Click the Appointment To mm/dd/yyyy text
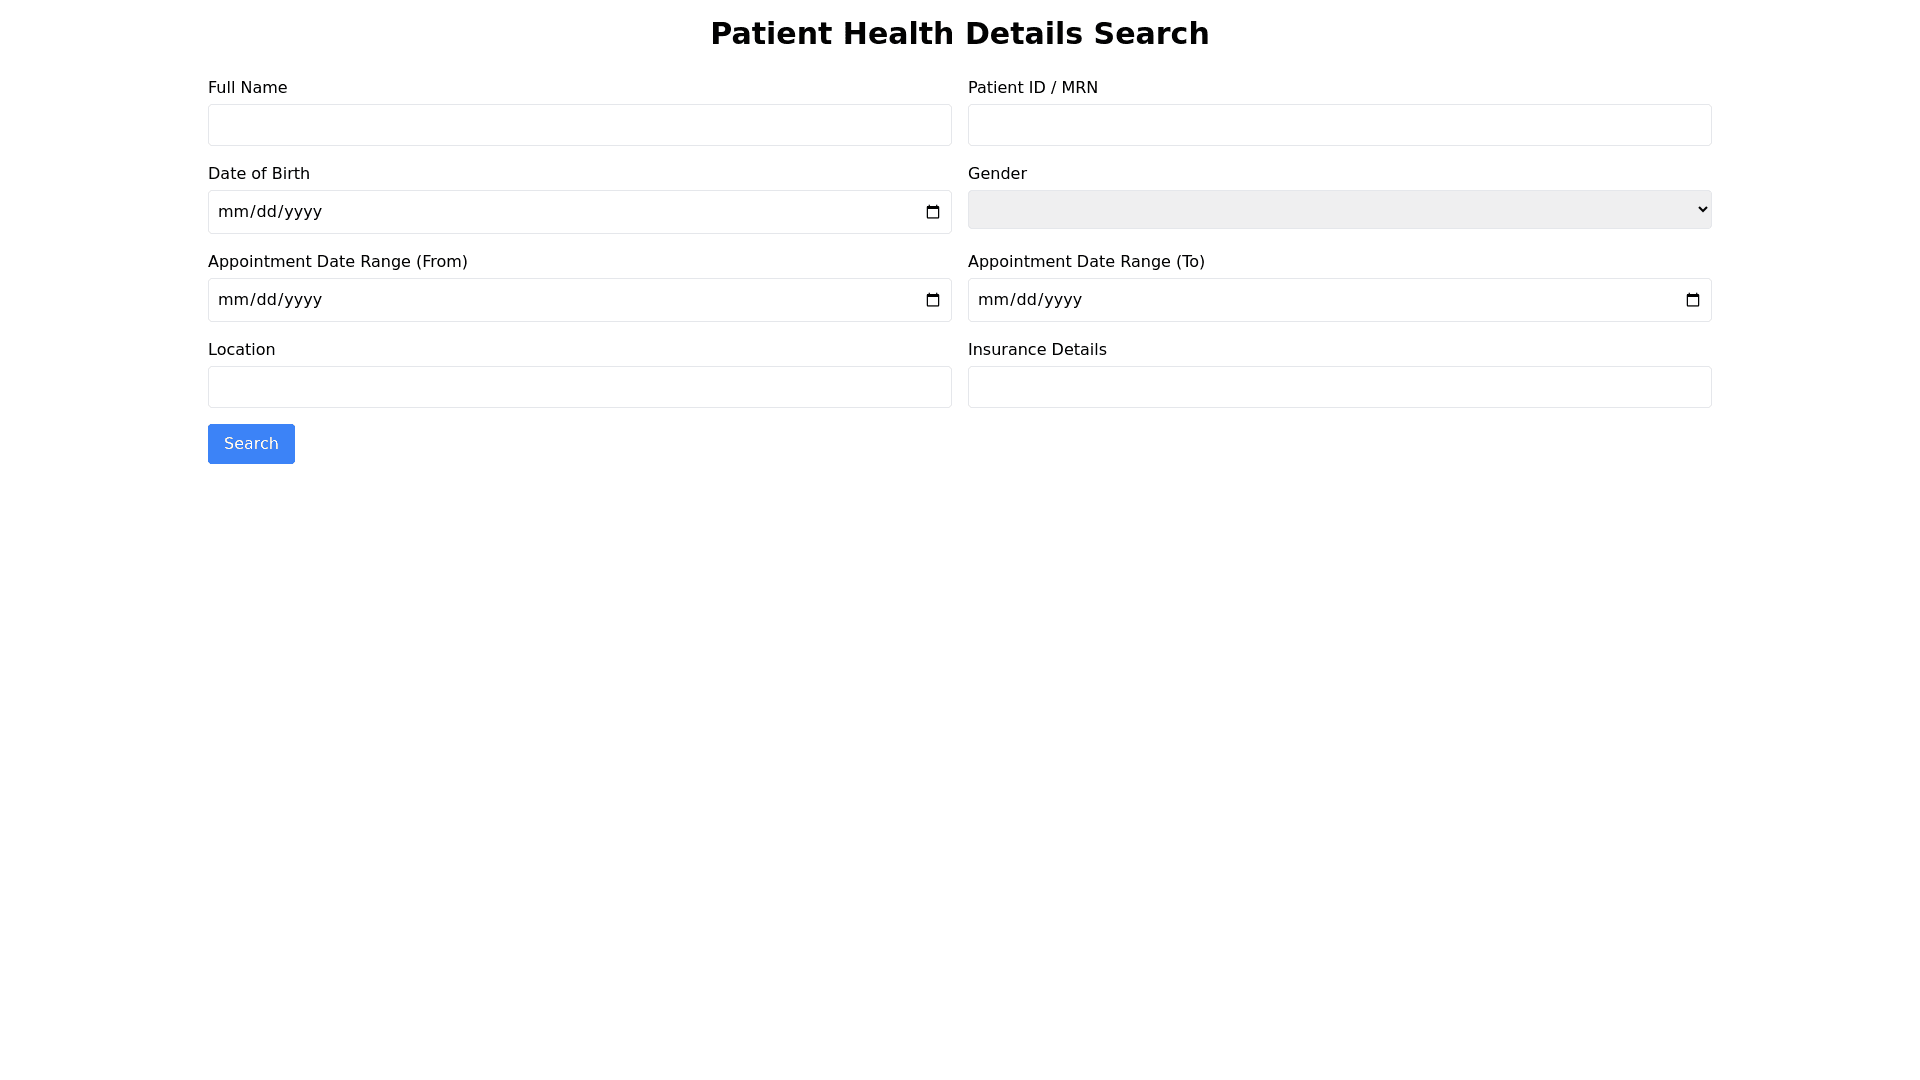This screenshot has height=1080, width=1920. pyautogui.click(x=1030, y=300)
